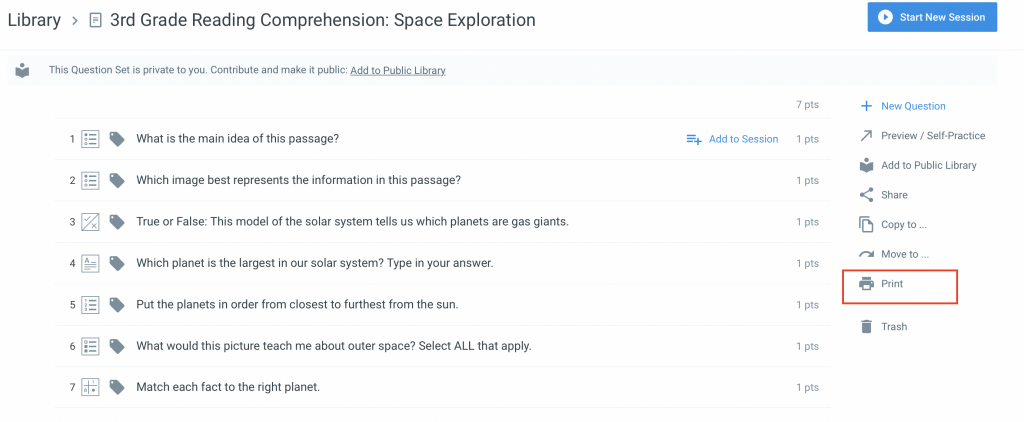Click the multiple choice icon for question 2
1024x422 pixels.
click(x=90, y=181)
